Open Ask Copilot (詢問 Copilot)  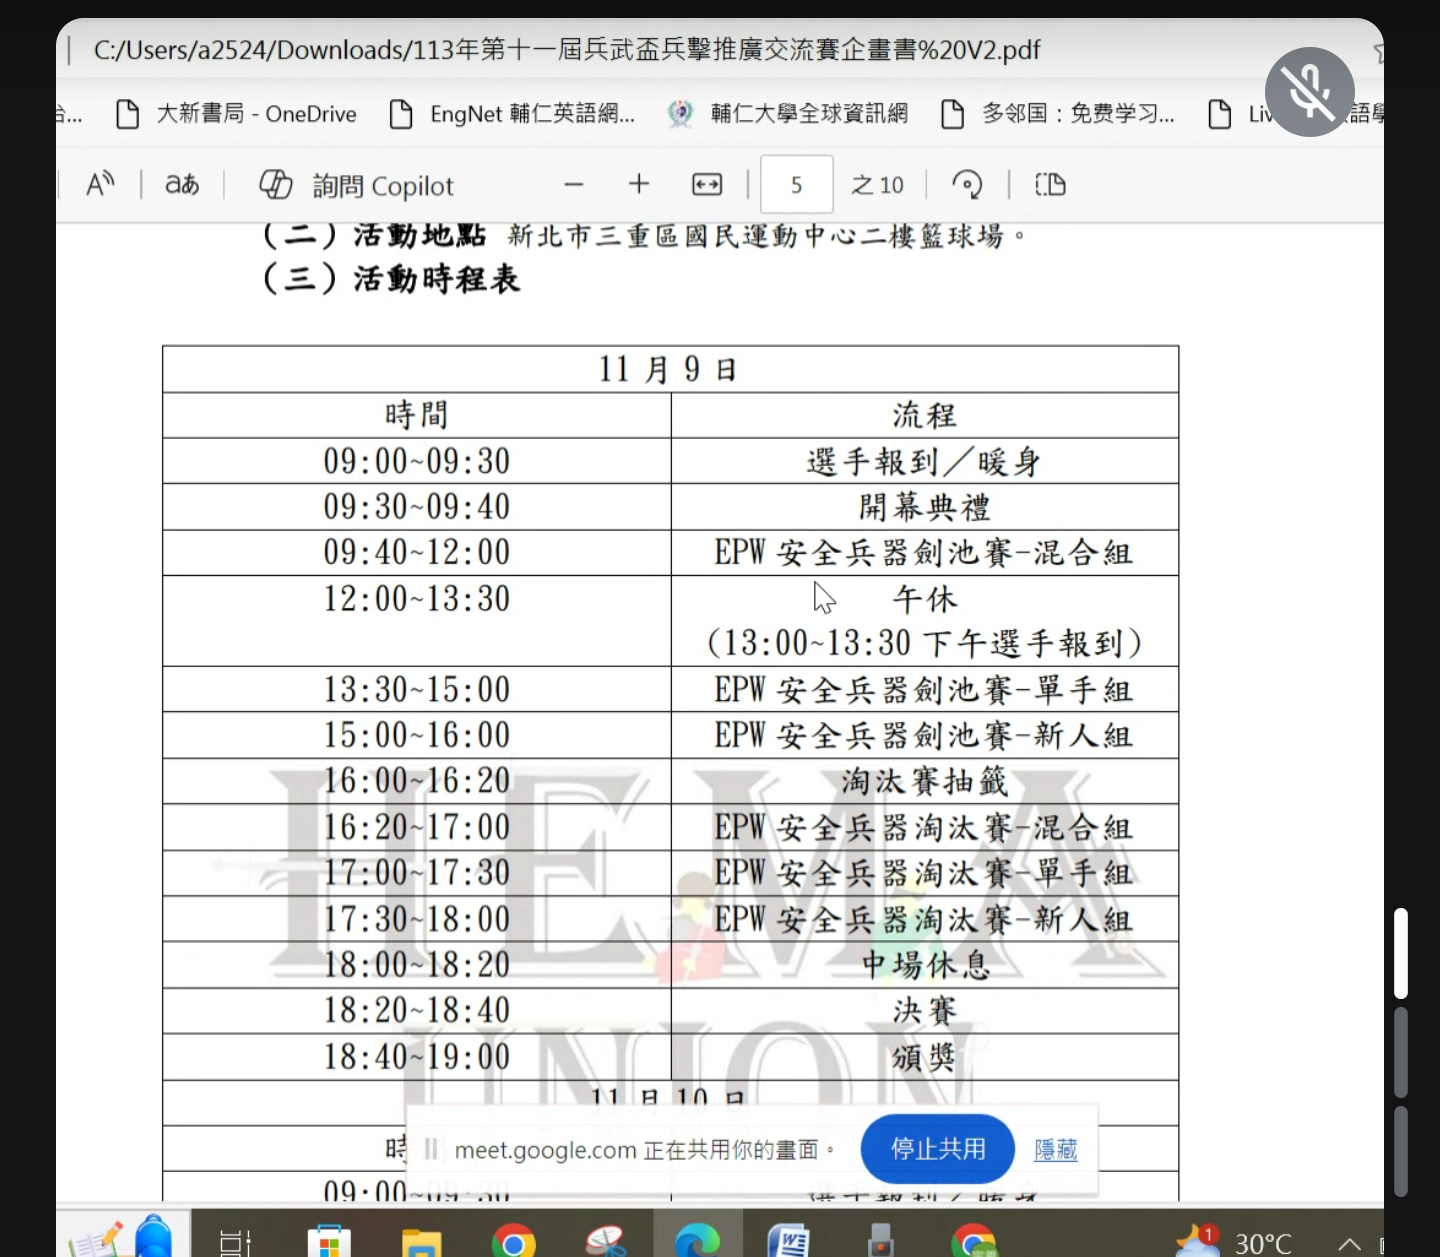[357, 186]
